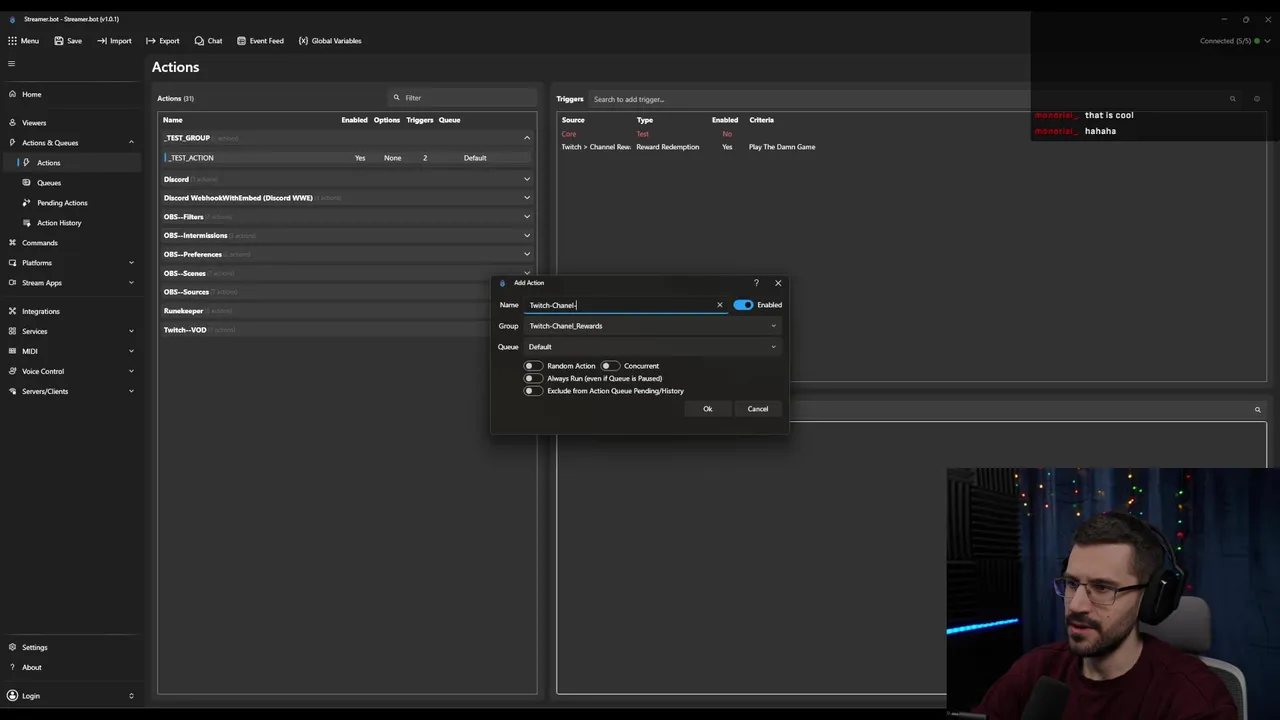Sort actions by Name column header
The width and height of the screenshot is (1280, 720).
(x=173, y=120)
